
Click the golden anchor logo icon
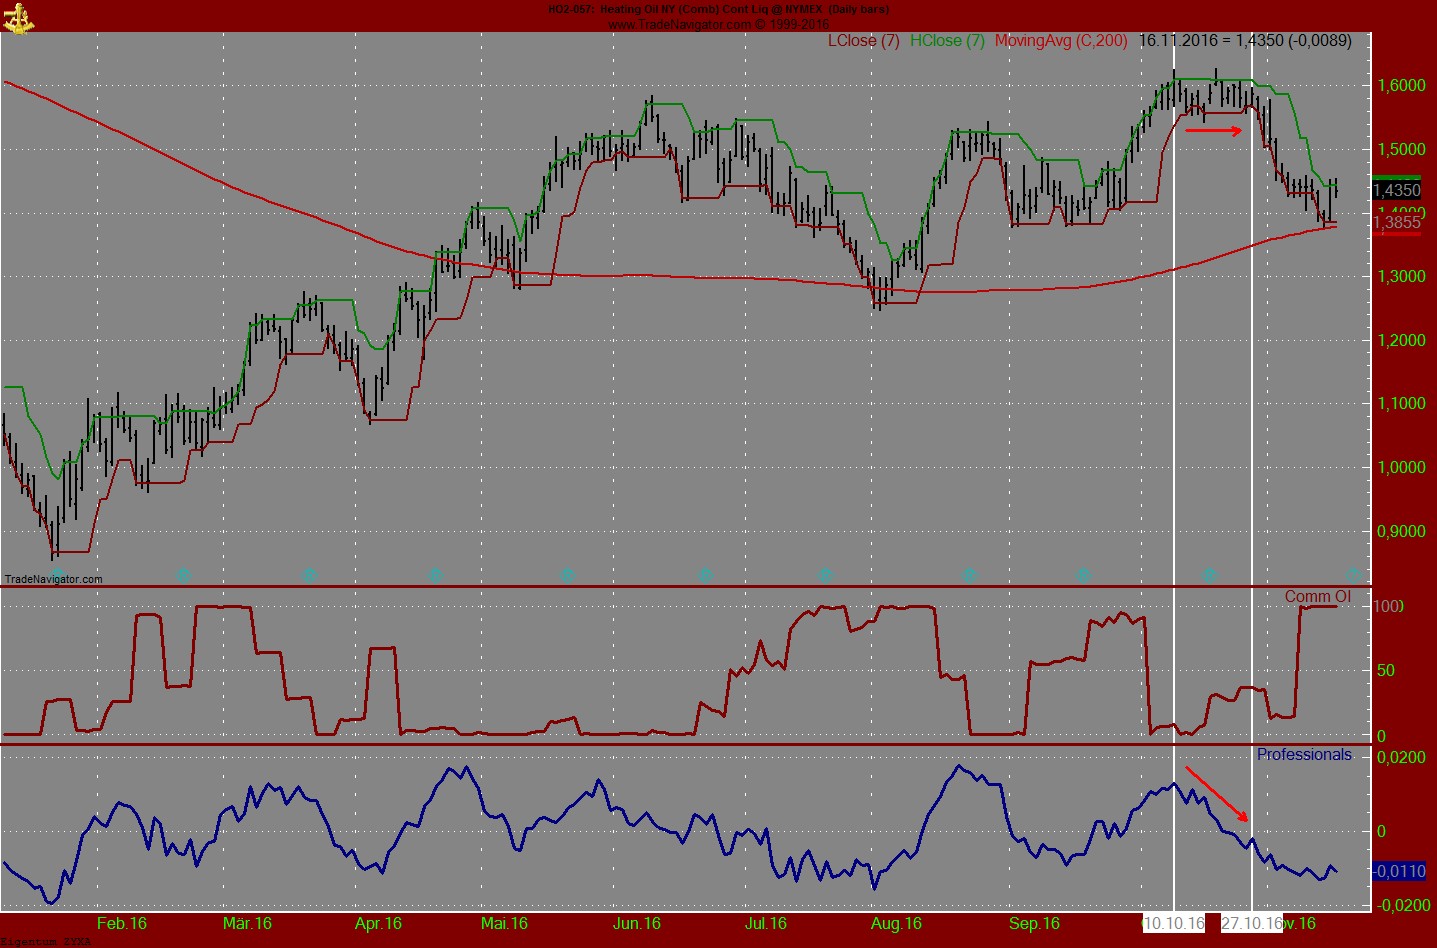[21, 16]
